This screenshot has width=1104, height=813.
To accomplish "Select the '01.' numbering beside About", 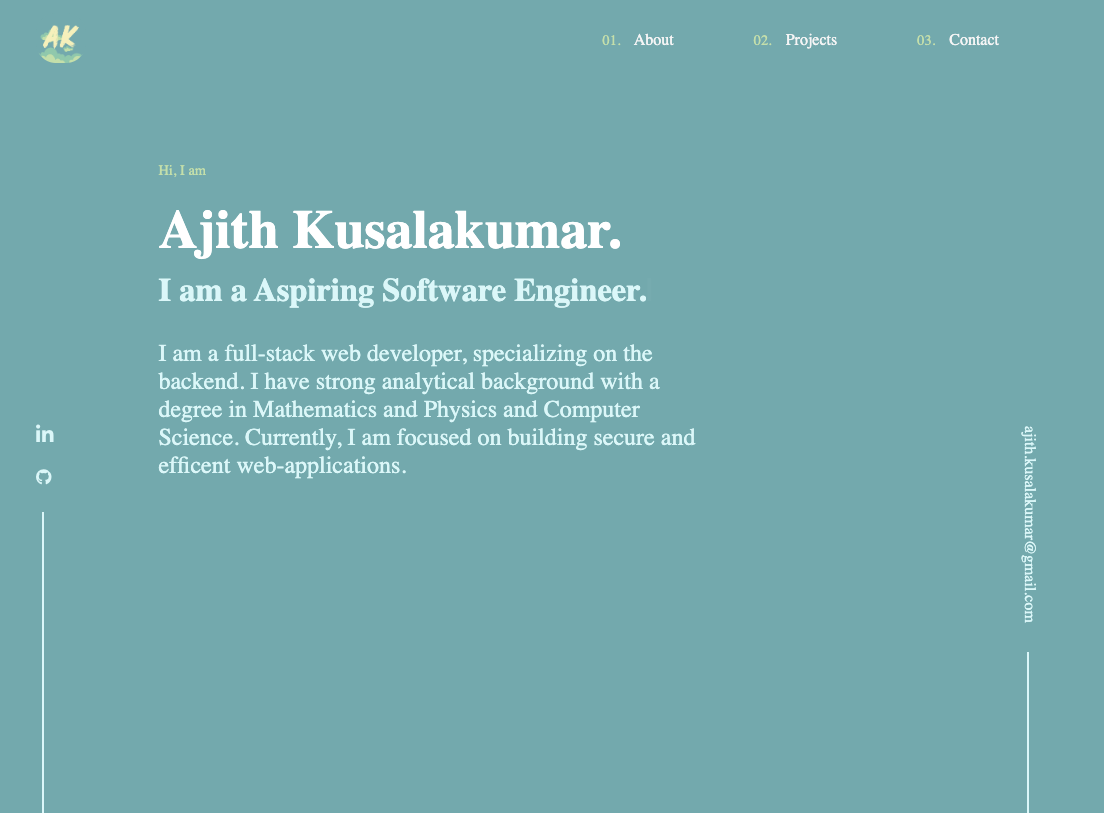I will [x=610, y=41].
